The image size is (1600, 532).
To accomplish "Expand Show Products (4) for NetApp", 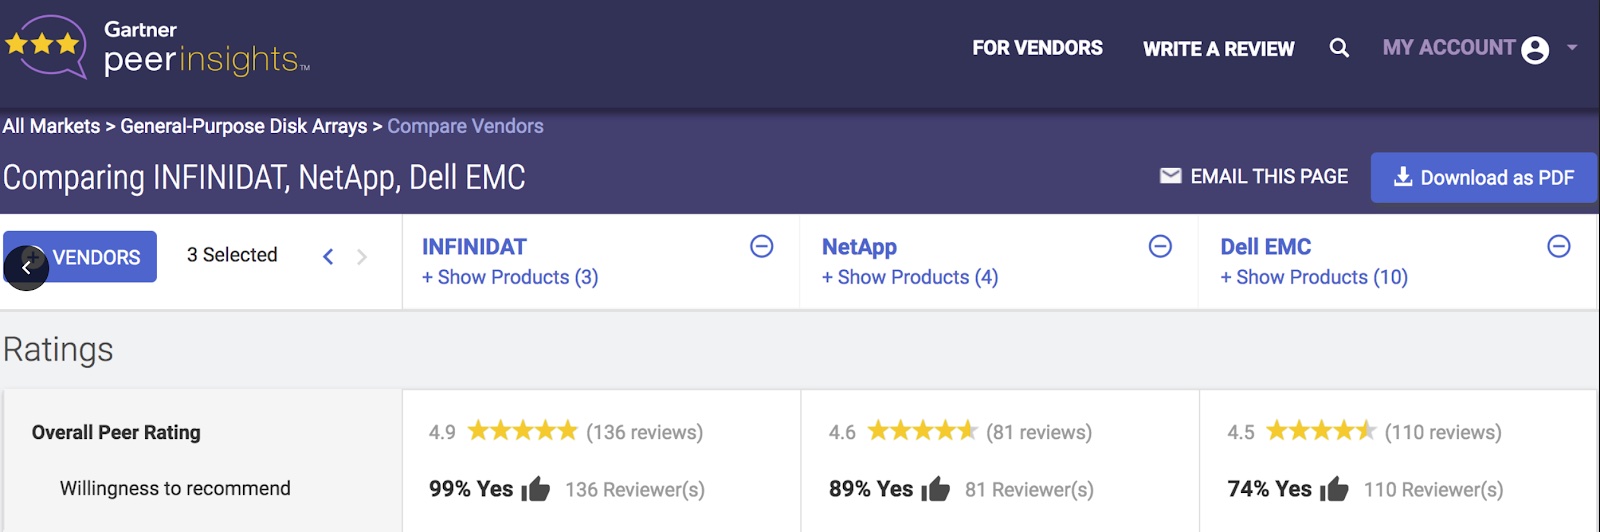I will click(910, 277).
